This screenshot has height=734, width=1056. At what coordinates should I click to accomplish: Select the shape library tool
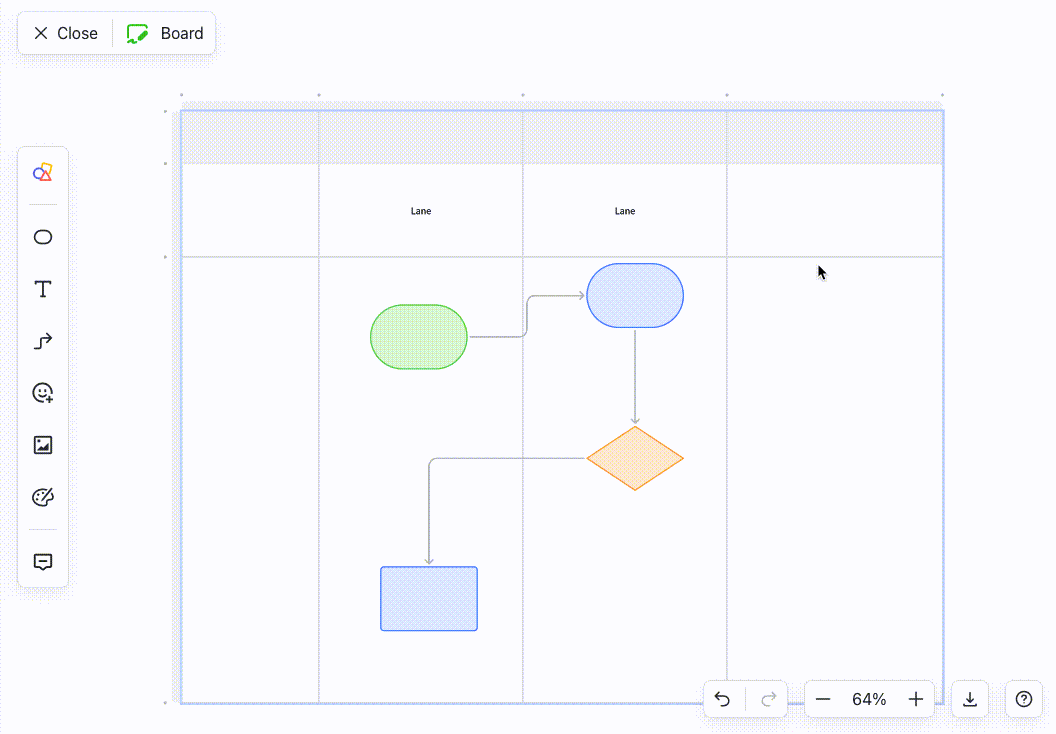tap(42, 172)
